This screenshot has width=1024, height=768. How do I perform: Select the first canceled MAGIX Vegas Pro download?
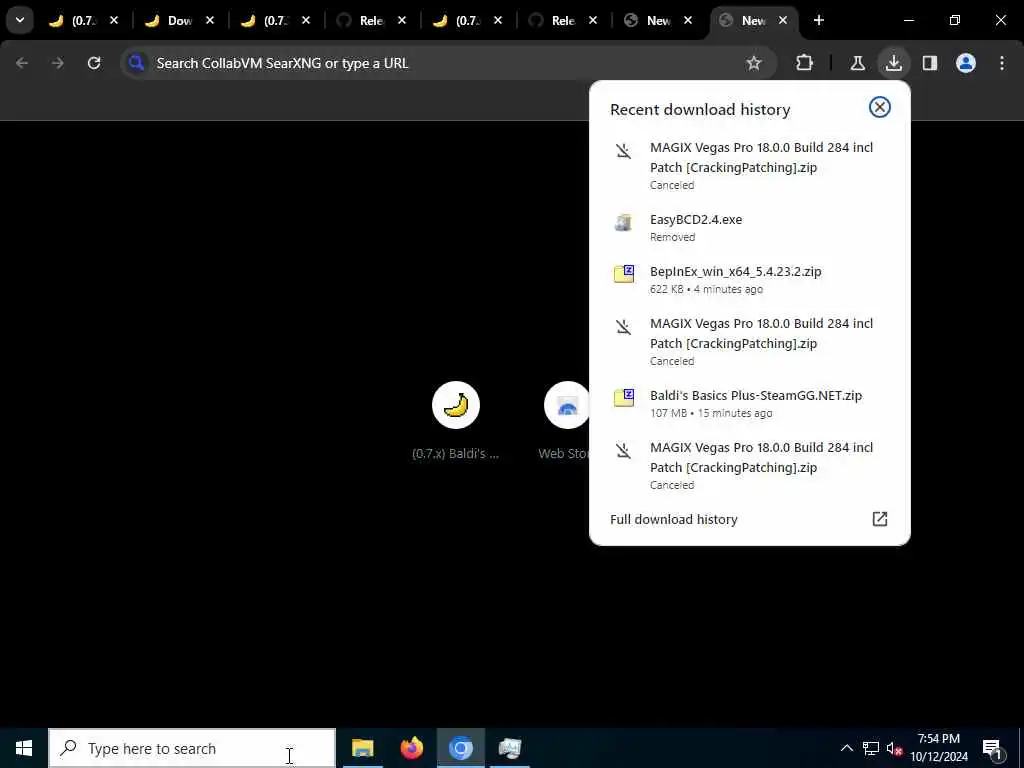750,165
